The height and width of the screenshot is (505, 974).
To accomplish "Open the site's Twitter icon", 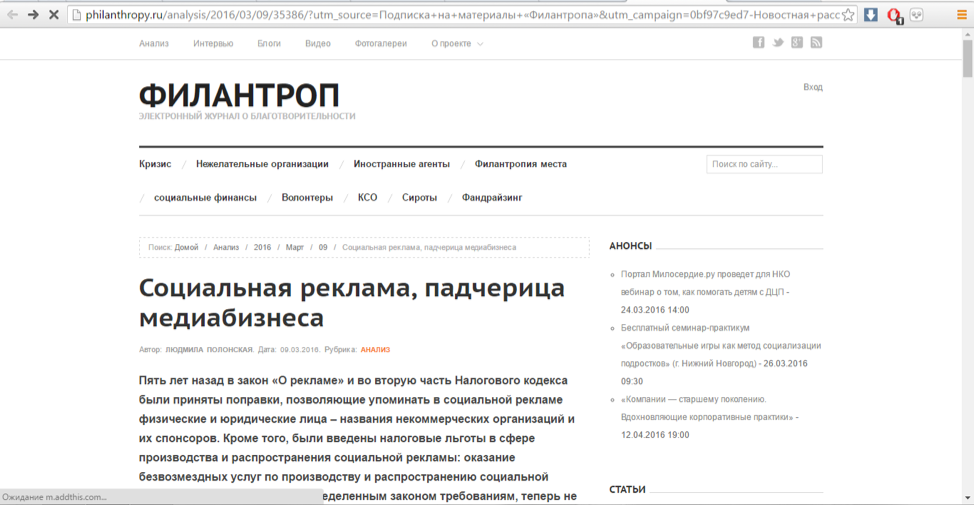I will 778,42.
